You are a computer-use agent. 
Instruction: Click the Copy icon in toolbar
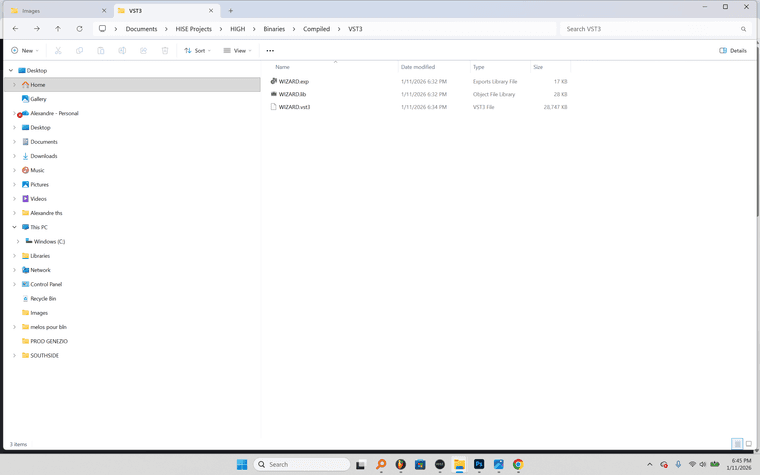coord(79,50)
